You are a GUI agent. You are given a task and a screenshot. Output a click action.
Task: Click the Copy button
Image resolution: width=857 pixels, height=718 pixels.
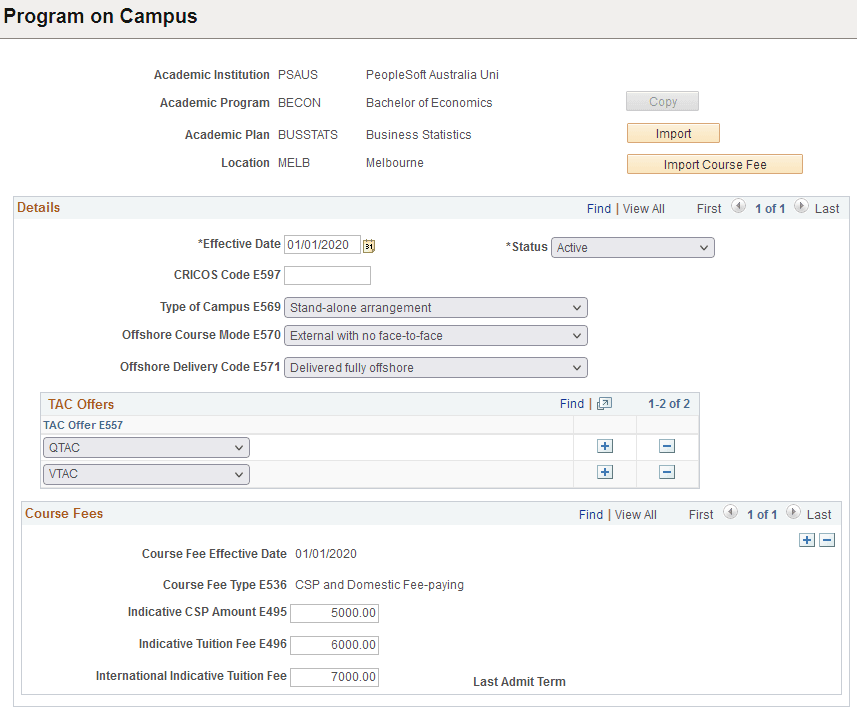pos(662,101)
